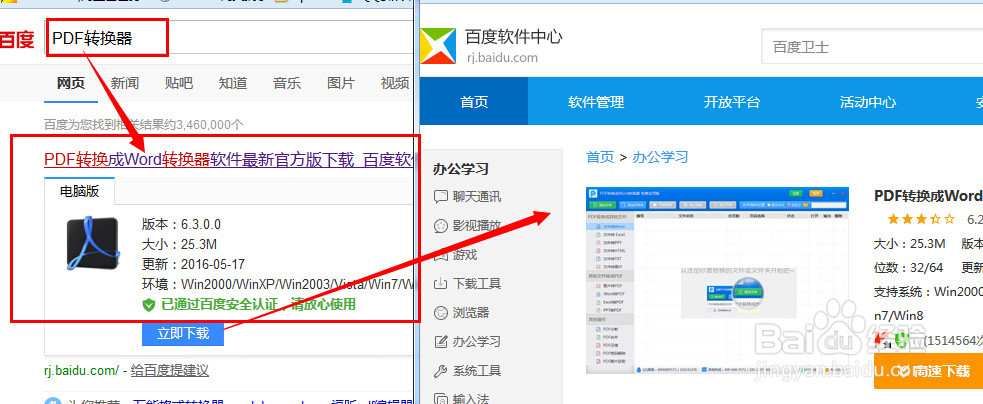Image resolution: width=983 pixels, height=404 pixels.
Task: Select 浏览器 category in sidebar
Action: point(470,312)
